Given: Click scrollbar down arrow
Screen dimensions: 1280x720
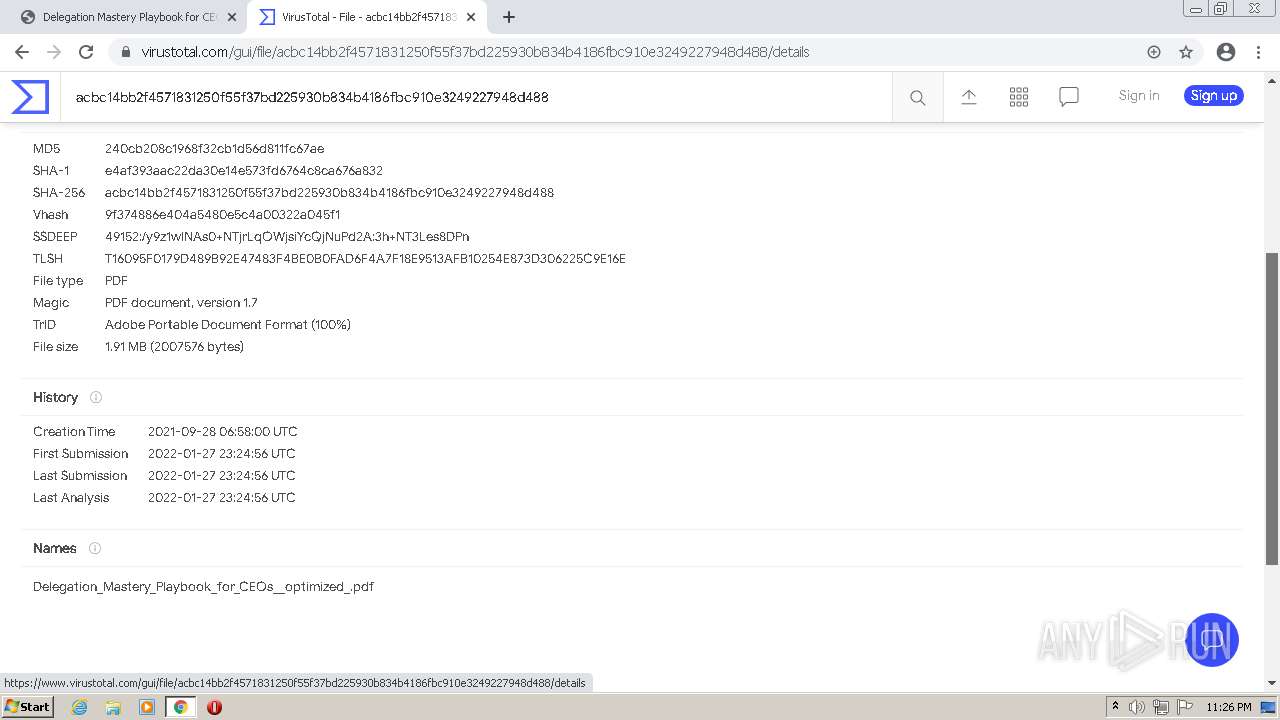Looking at the screenshot, I should (x=1272, y=684).
